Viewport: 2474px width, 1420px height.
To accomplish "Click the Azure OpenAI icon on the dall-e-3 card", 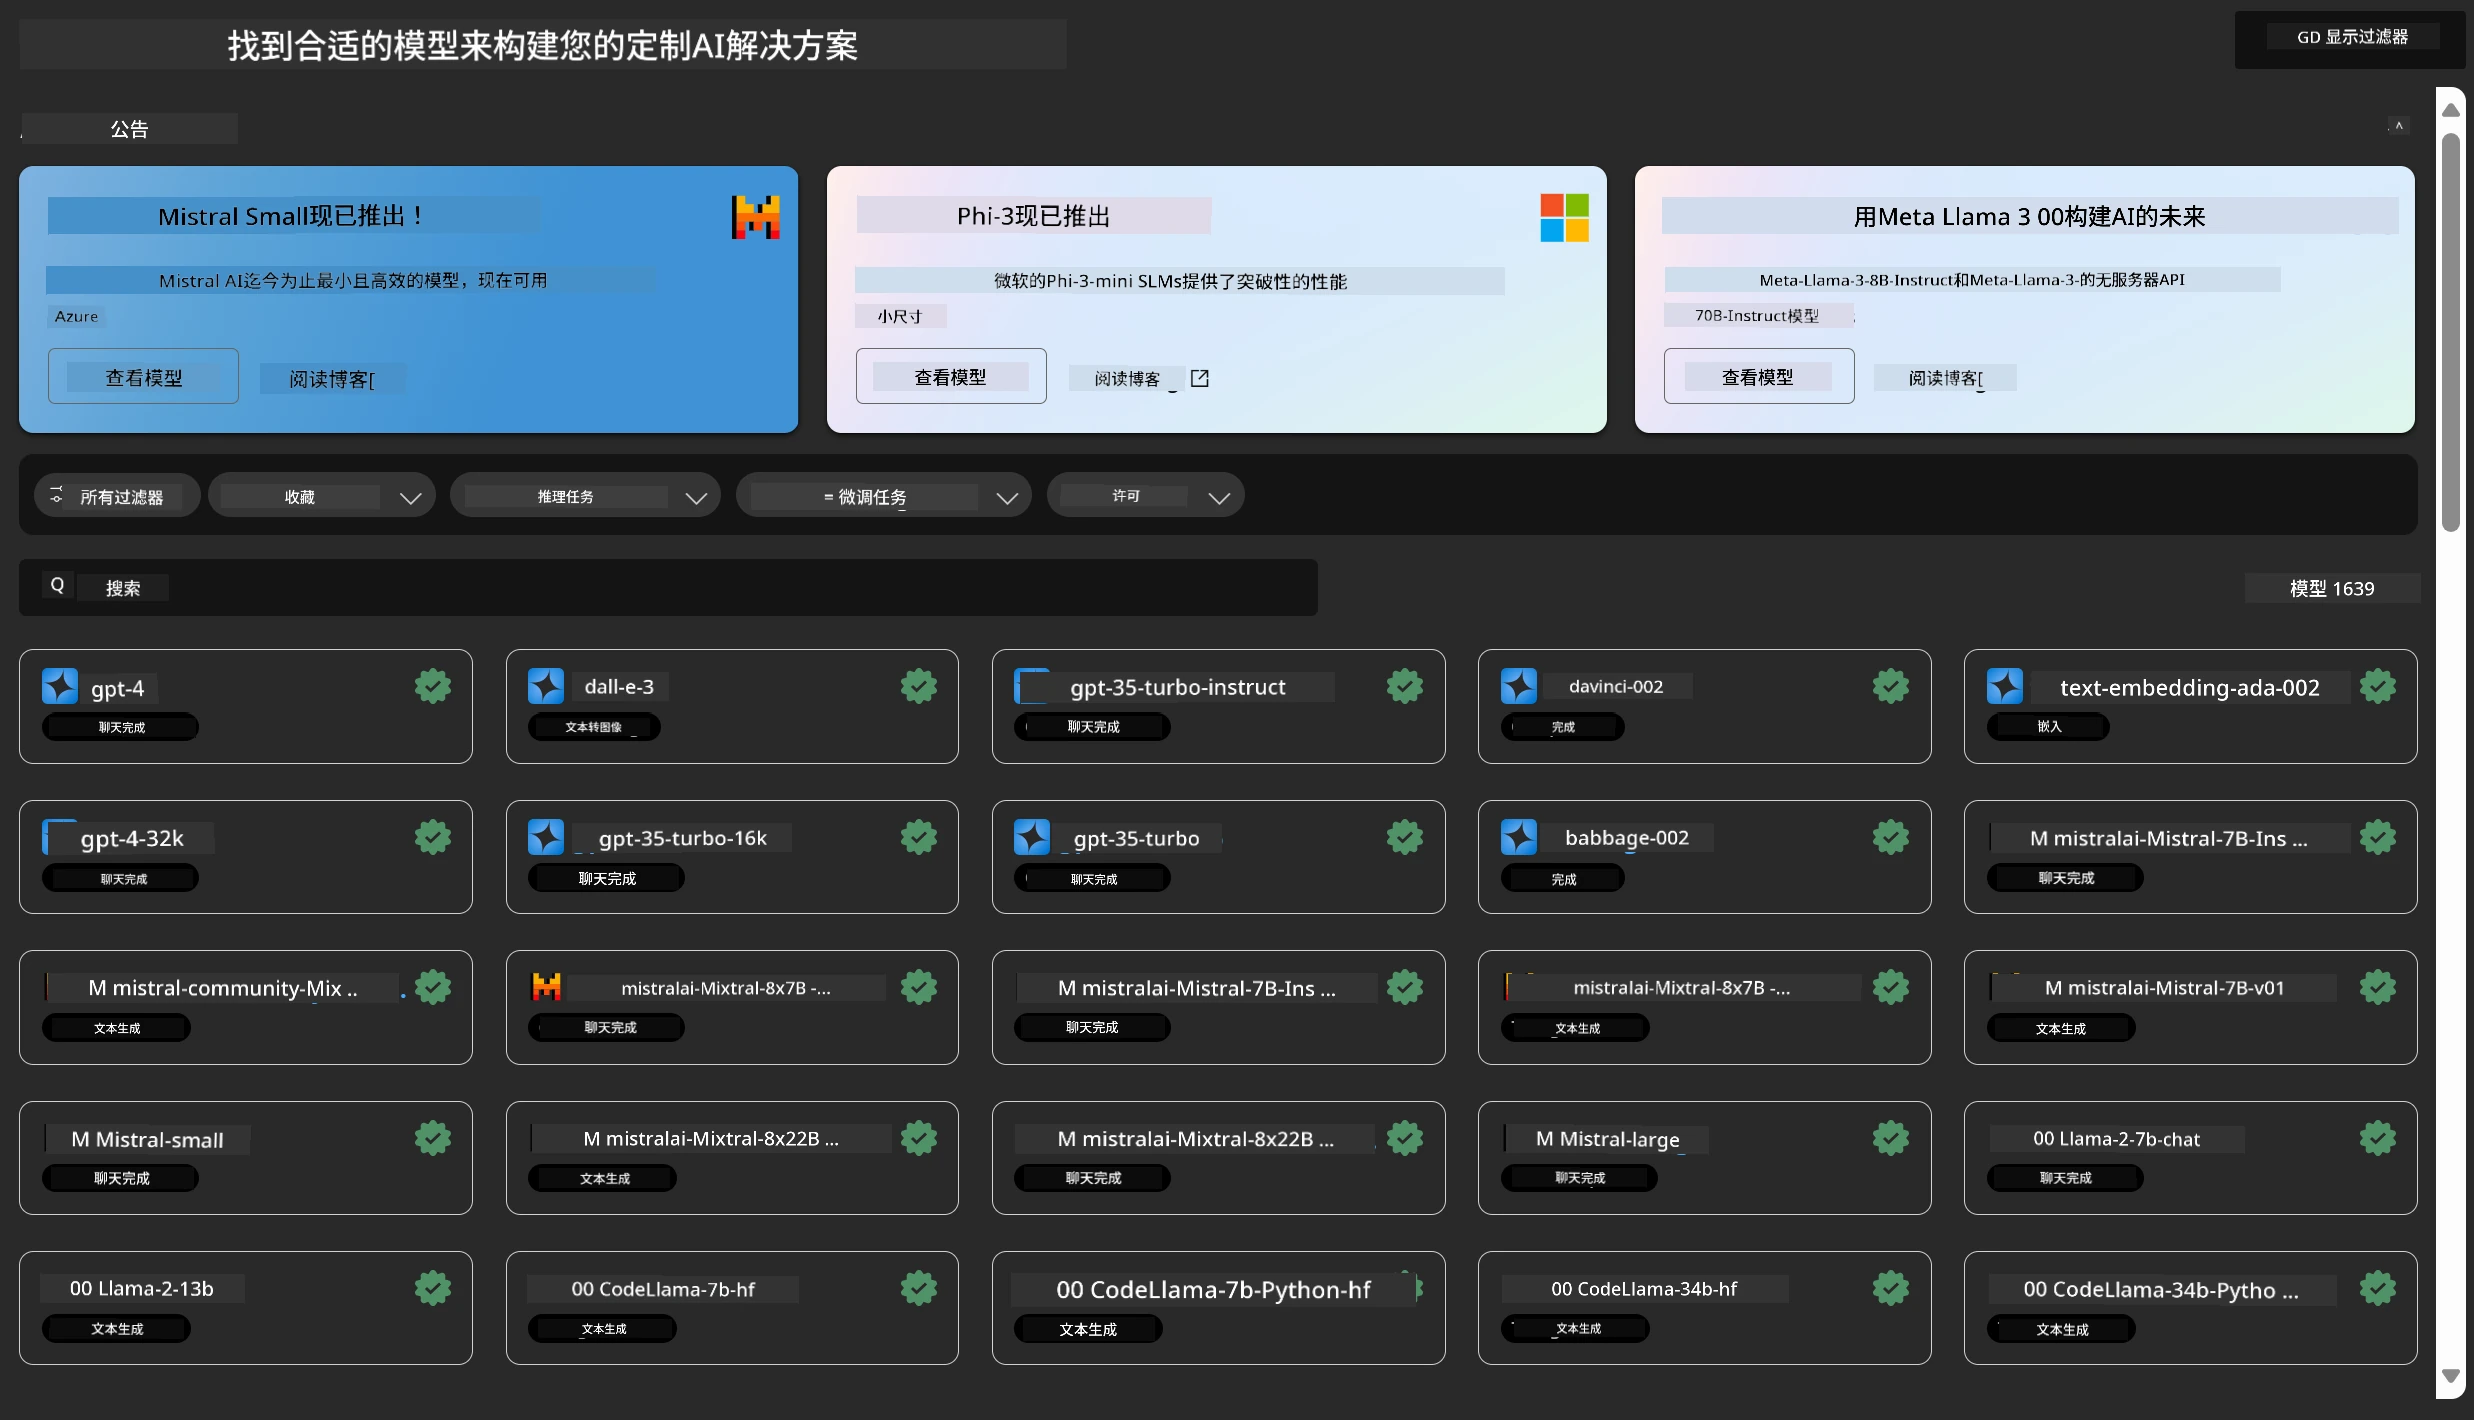I will tap(546, 686).
